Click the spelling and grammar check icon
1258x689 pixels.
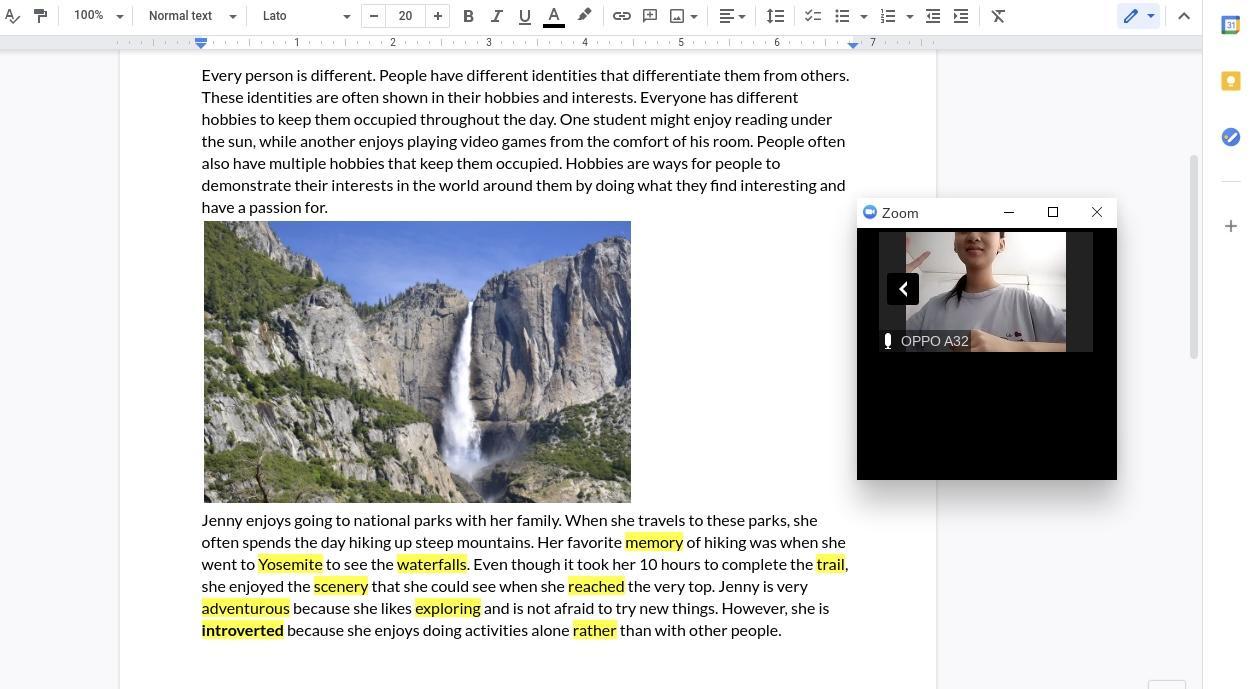click(x=12, y=16)
